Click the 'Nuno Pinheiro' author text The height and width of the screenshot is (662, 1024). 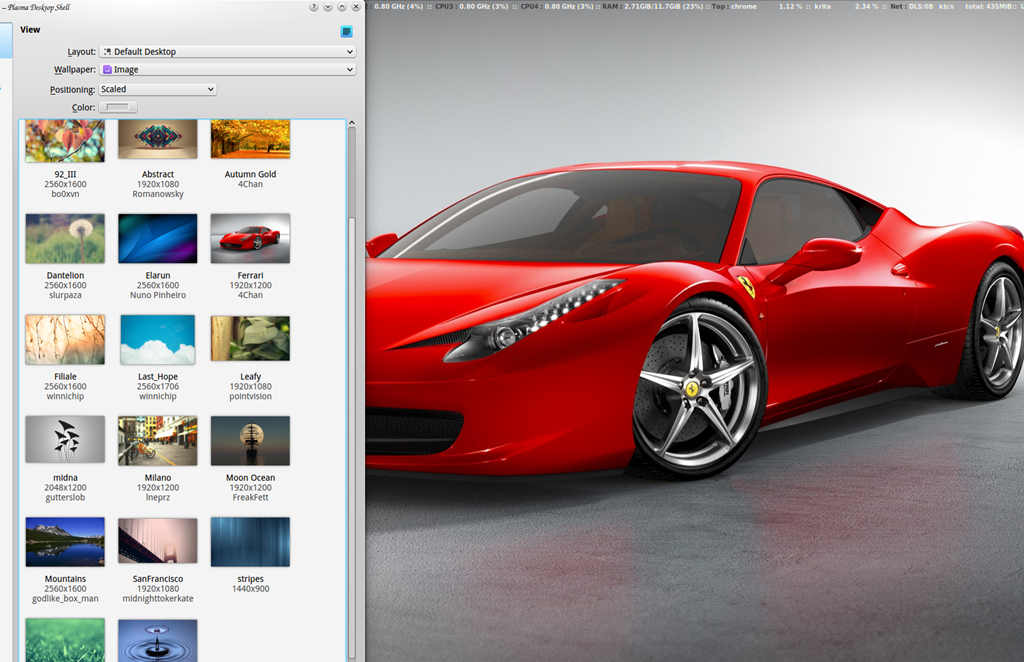157,295
